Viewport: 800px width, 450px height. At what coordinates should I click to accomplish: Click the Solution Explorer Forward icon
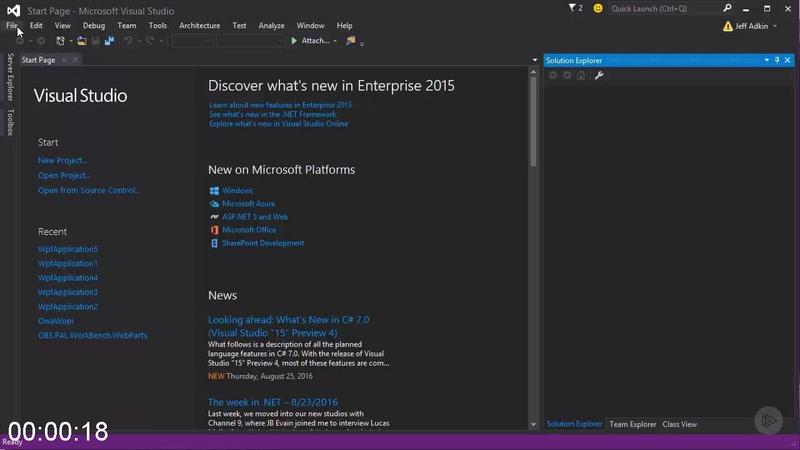coord(567,76)
